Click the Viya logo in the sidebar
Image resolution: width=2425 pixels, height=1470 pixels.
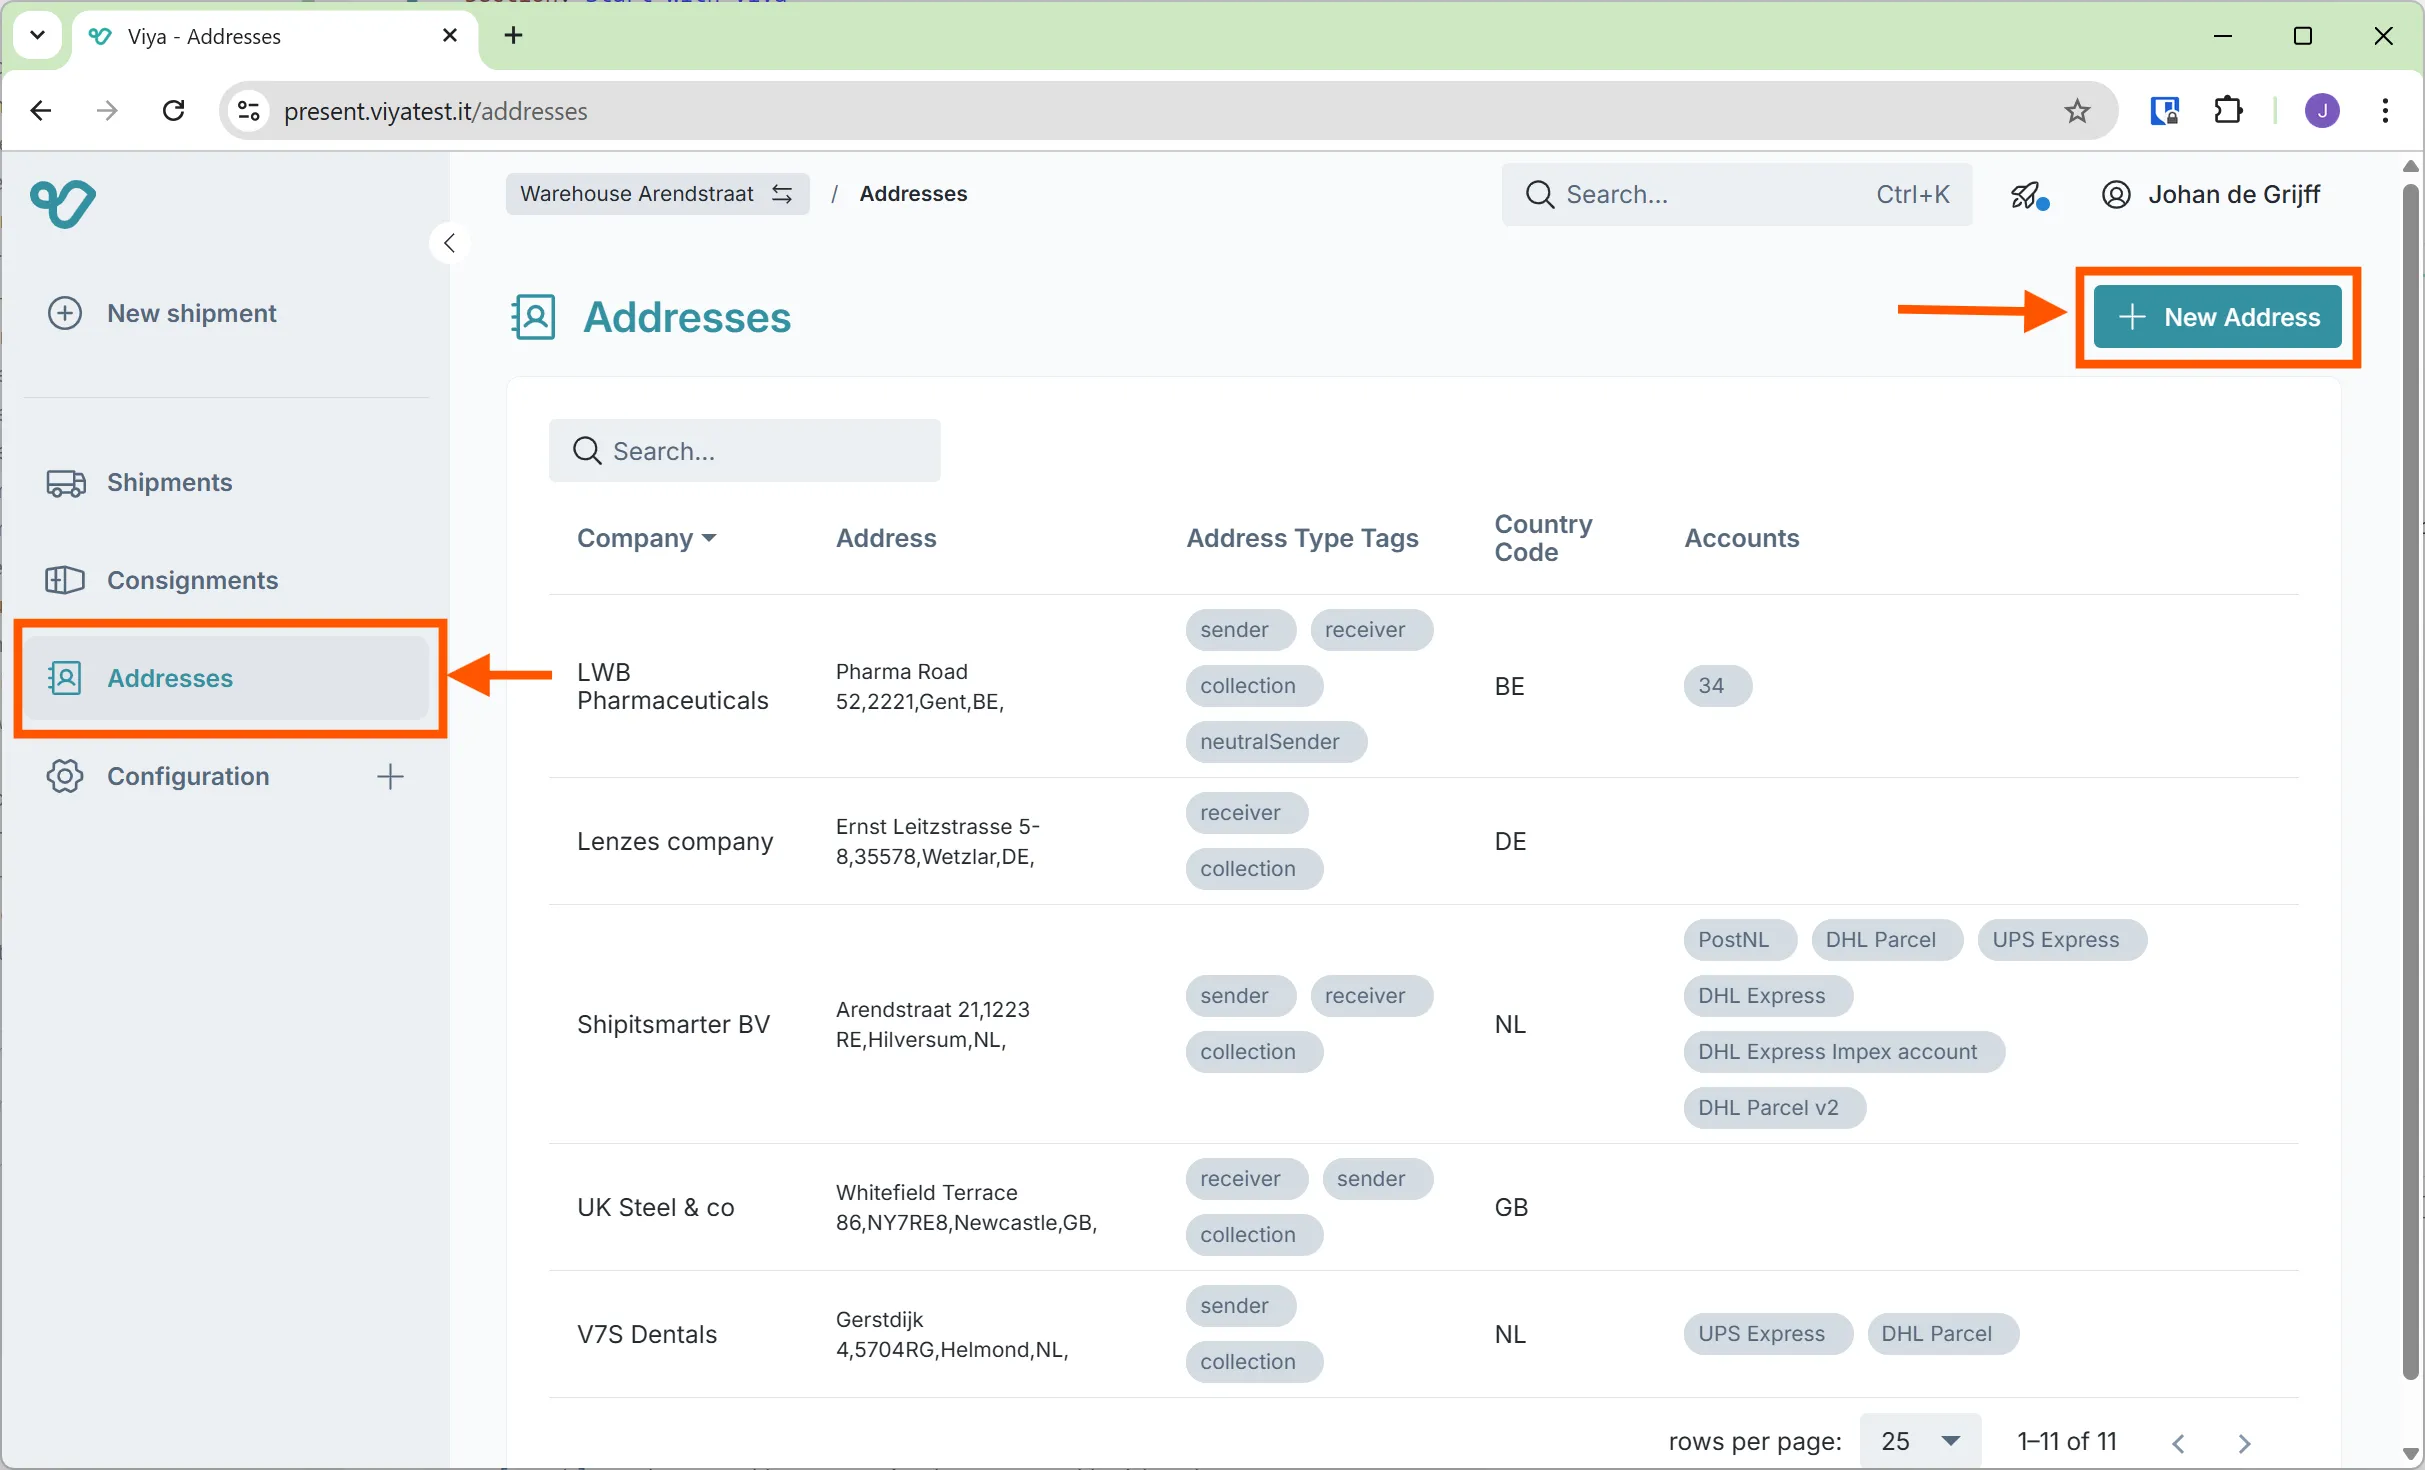(63, 203)
